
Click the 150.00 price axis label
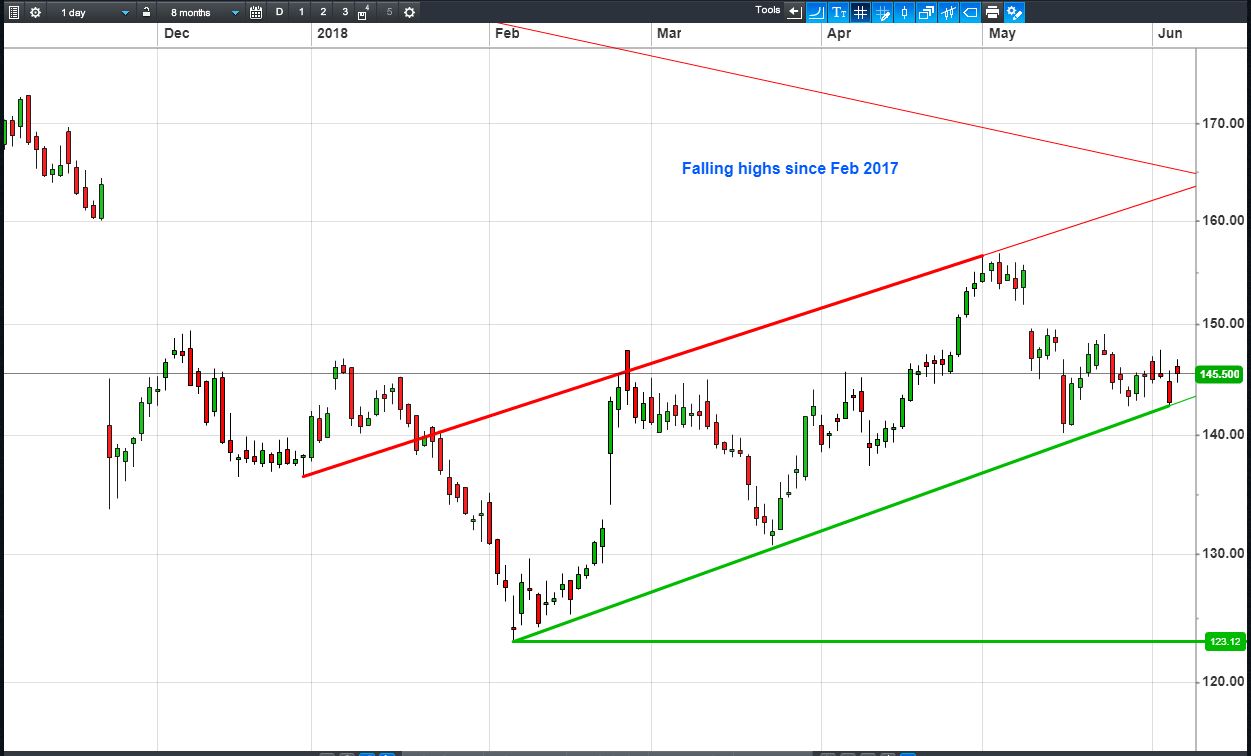tap(1223, 324)
